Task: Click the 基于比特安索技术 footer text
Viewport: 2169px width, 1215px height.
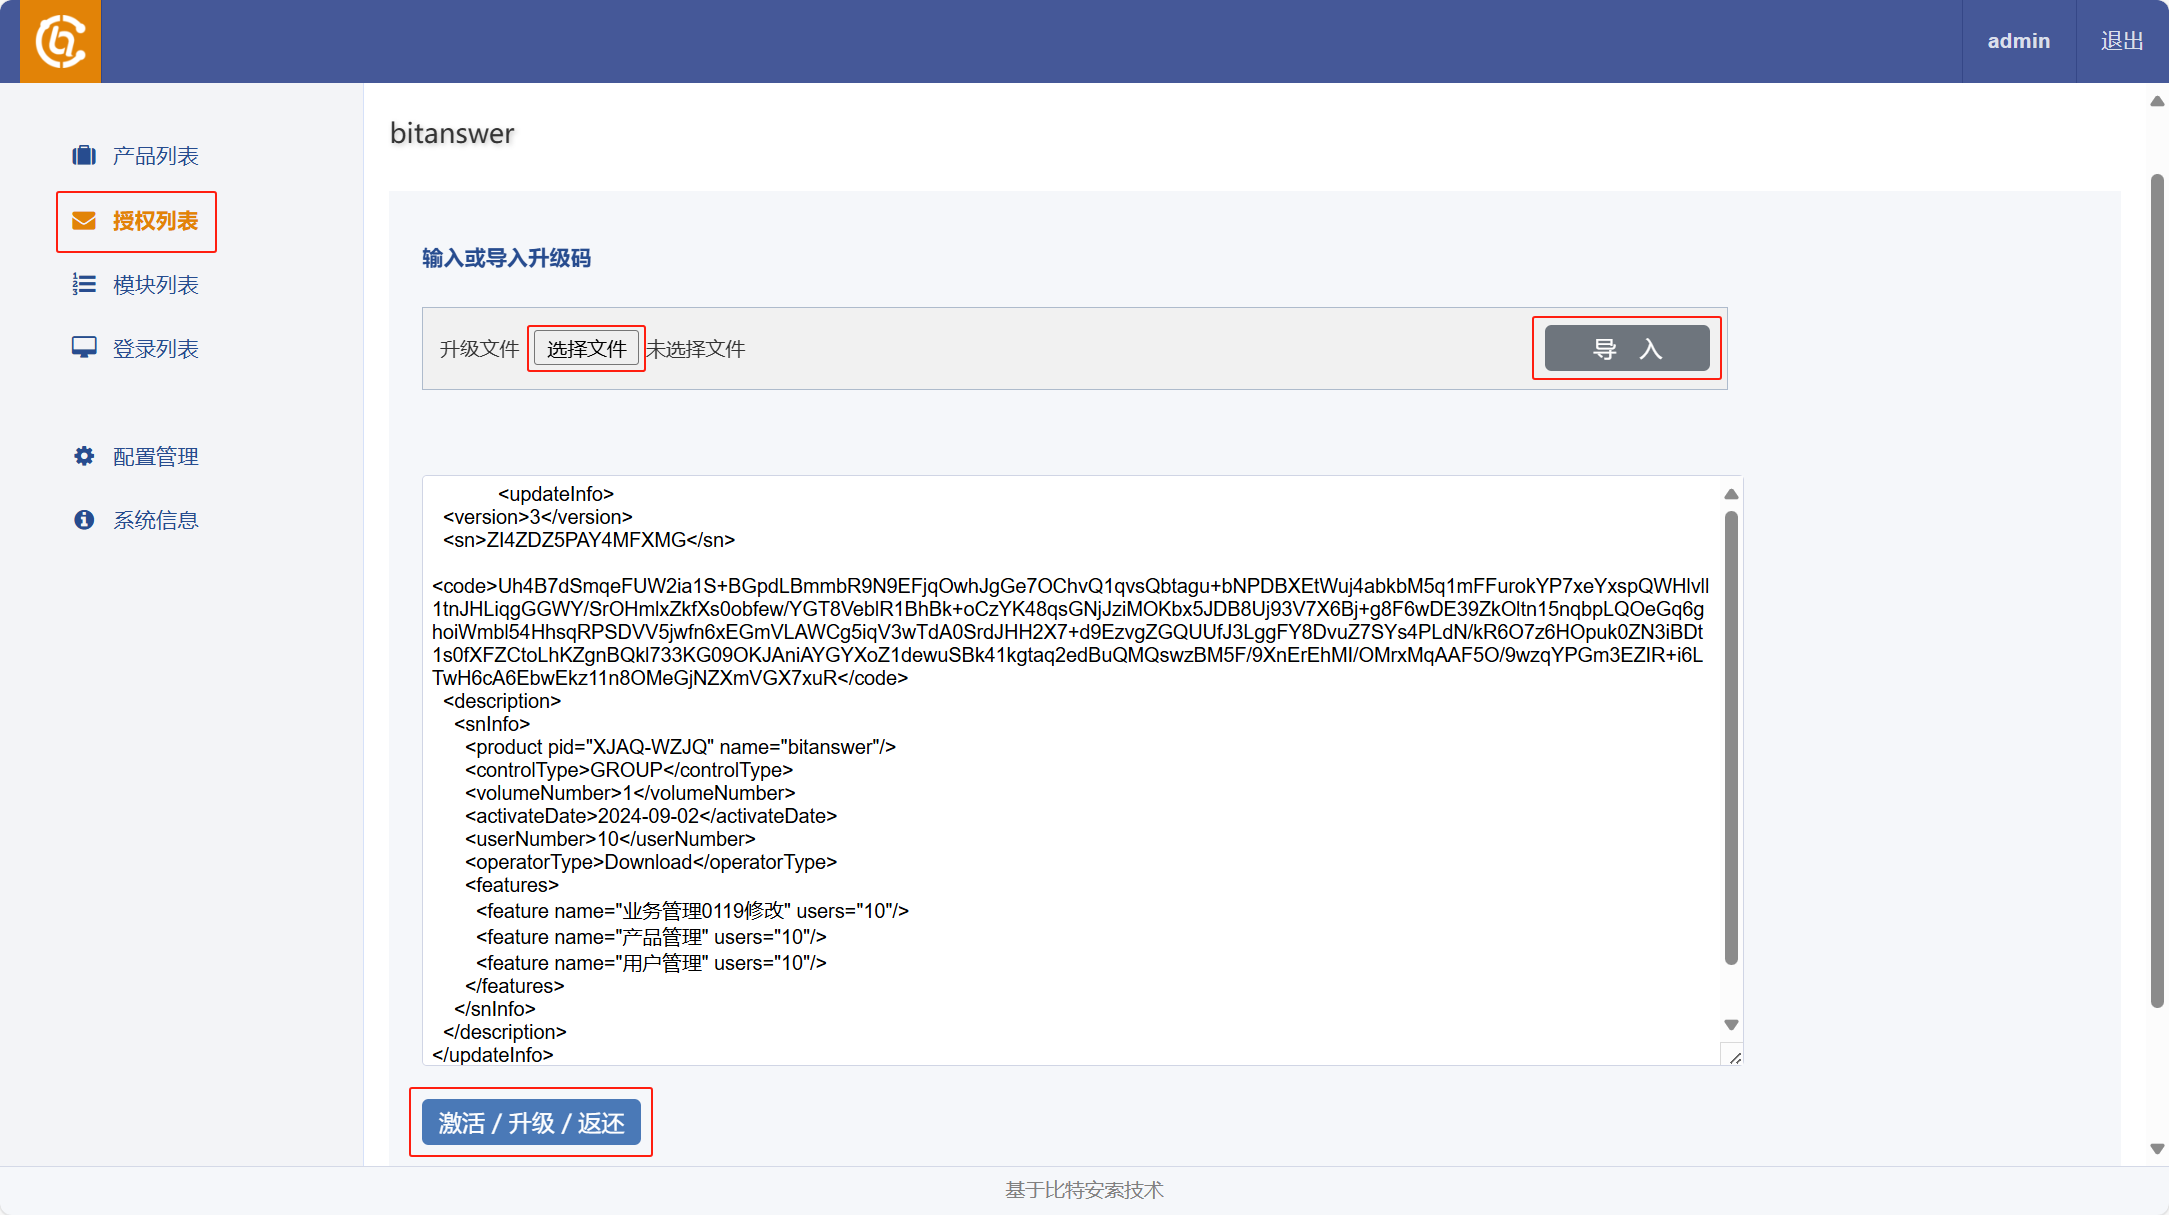Action: coord(1084,1190)
